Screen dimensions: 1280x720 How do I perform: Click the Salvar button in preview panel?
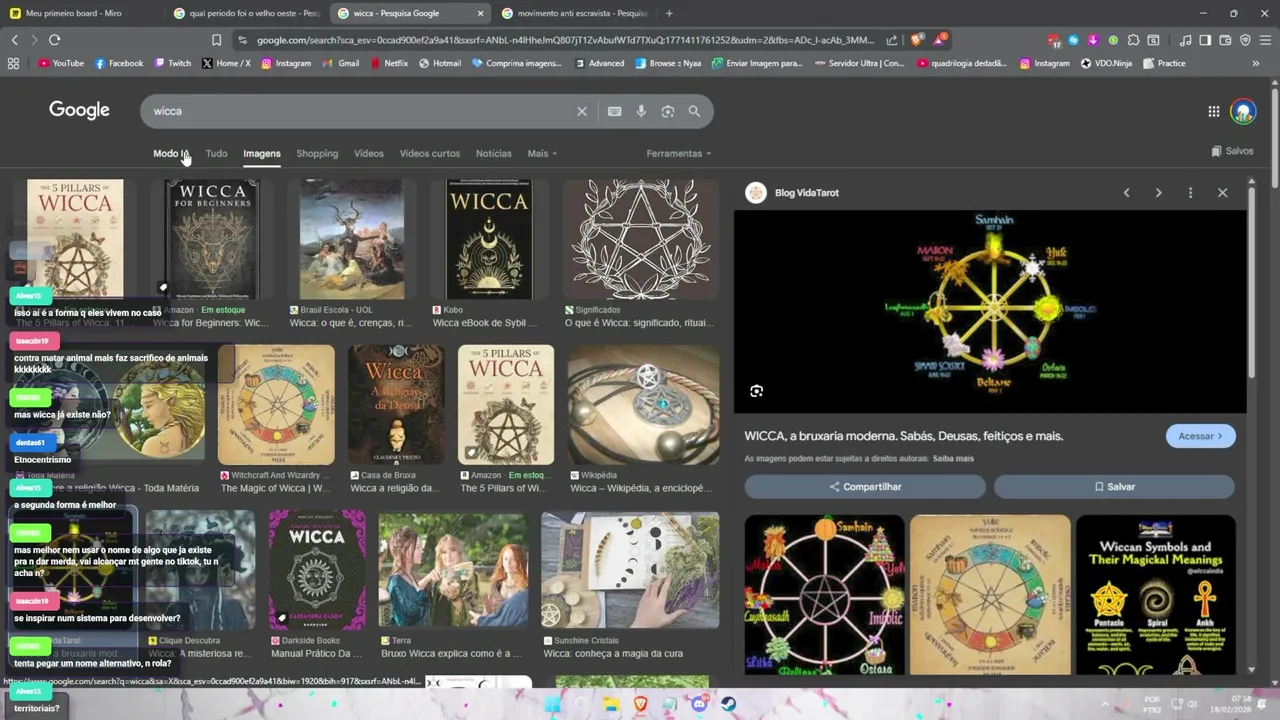(1114, 487)
